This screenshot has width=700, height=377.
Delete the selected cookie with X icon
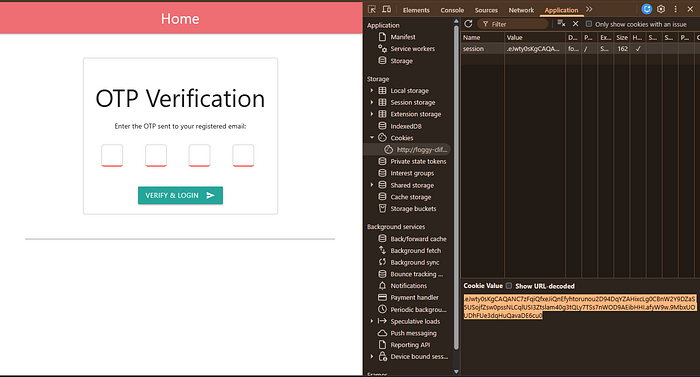[575, 24]
